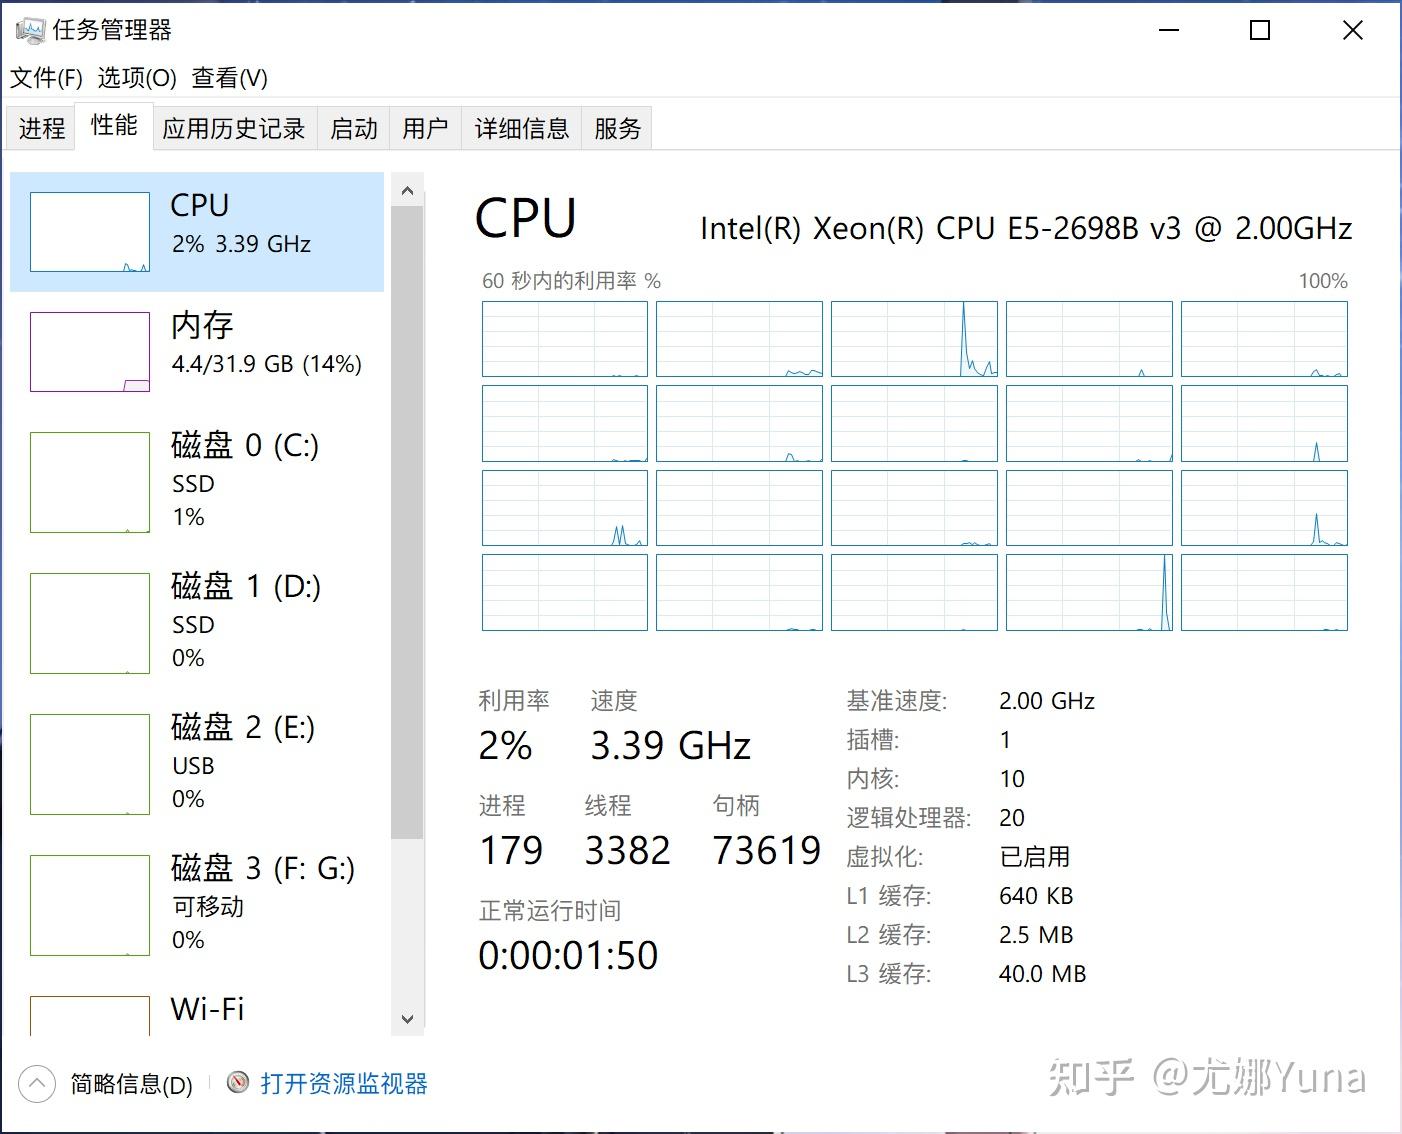Switch to the 详细信息 tab
Image resolution: width=1402 pixels, height=1134 pixels.
click(521, 128)
